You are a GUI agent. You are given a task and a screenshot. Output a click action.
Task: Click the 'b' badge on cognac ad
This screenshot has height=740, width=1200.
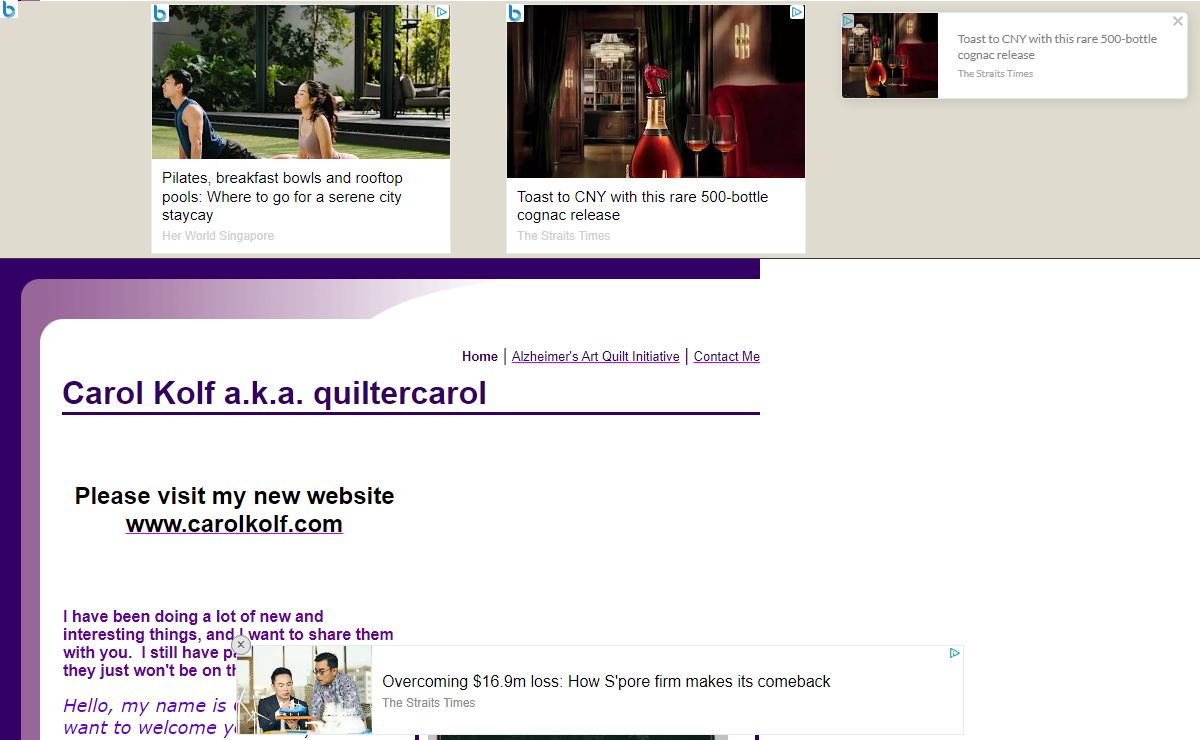(515, 13)
